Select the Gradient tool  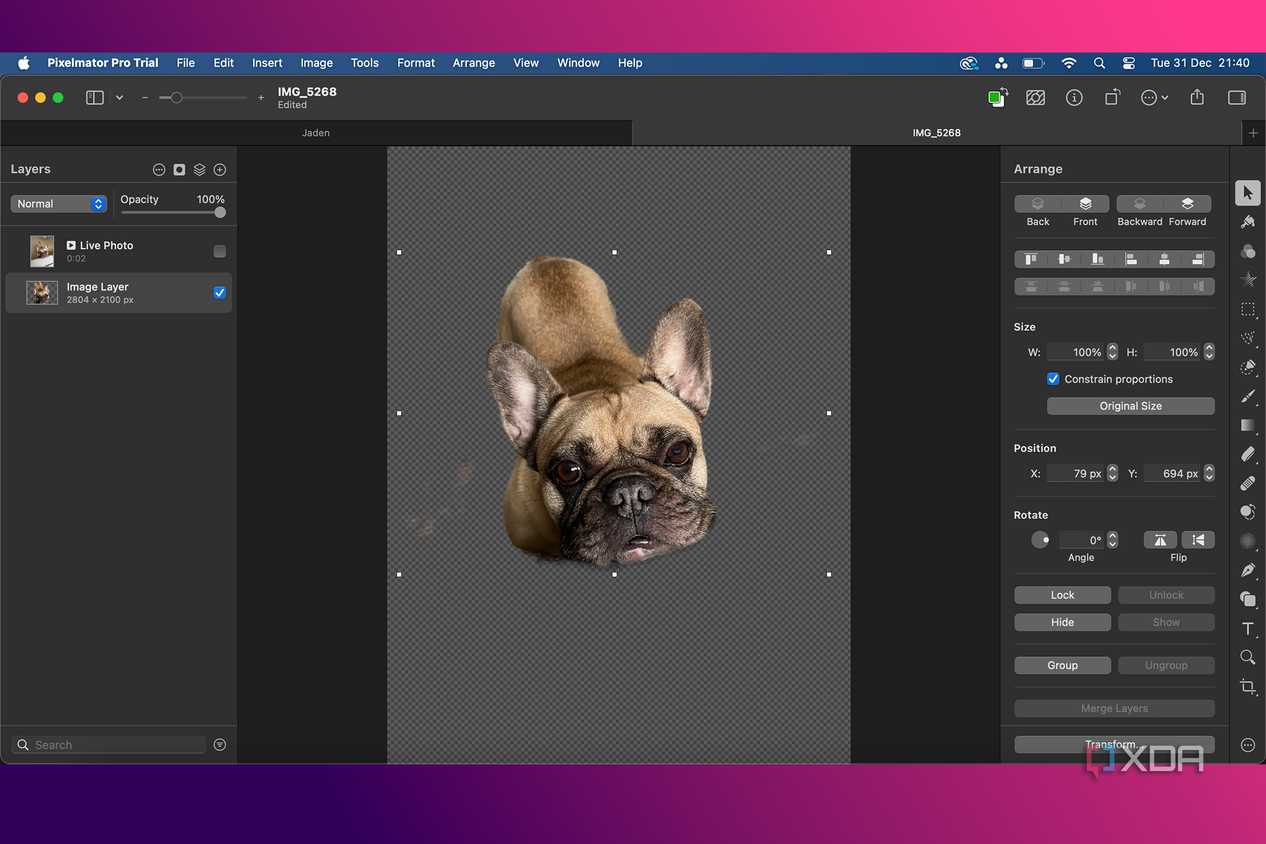tap(1247, 425)
